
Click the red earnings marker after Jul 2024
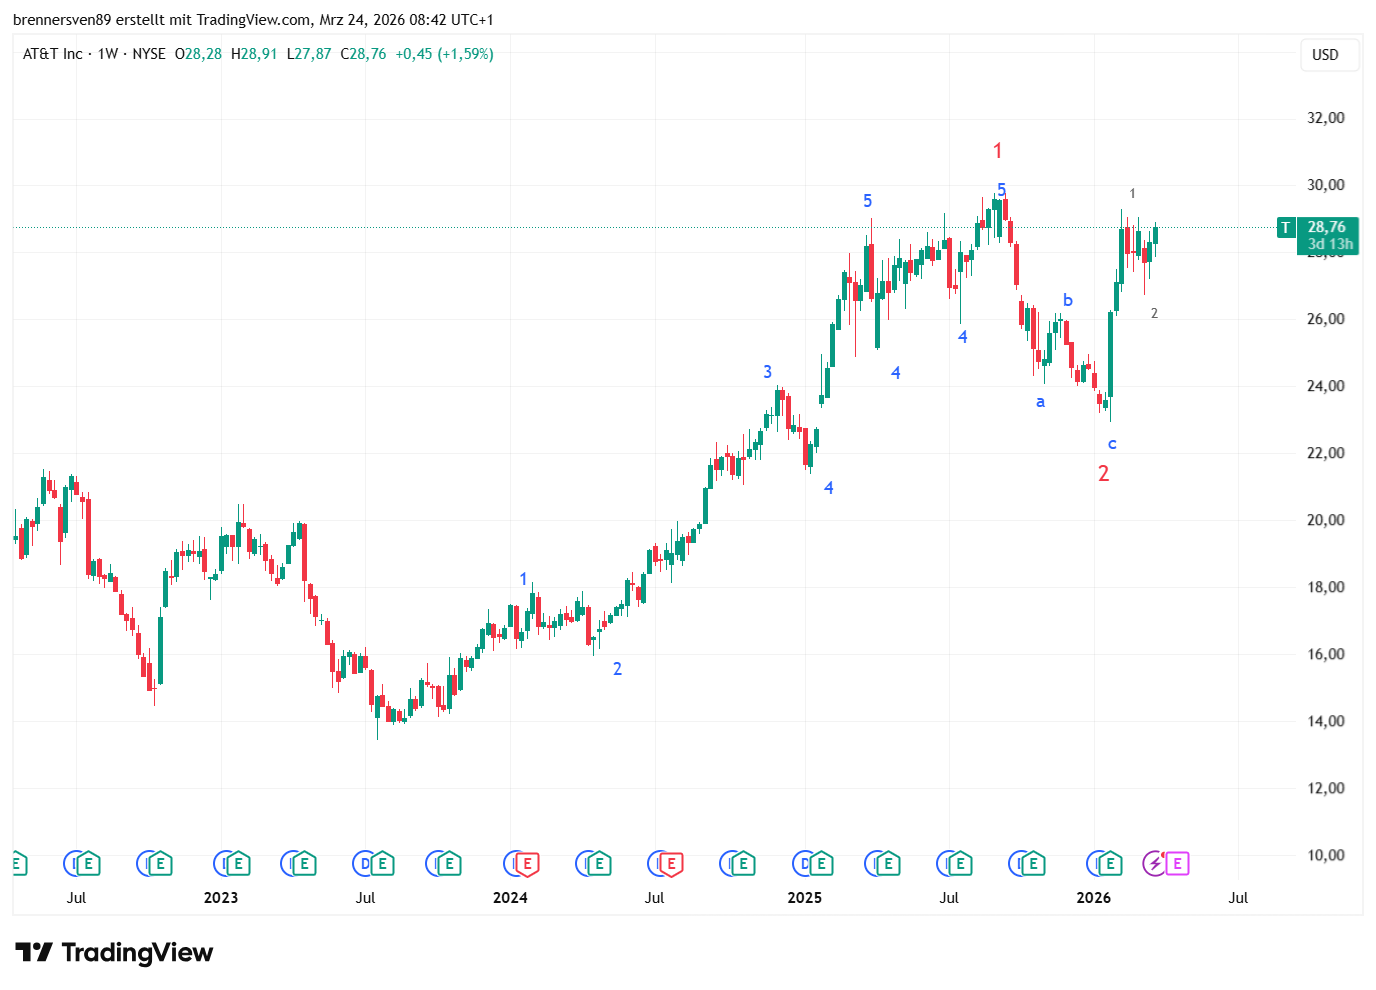pos(671,863)
